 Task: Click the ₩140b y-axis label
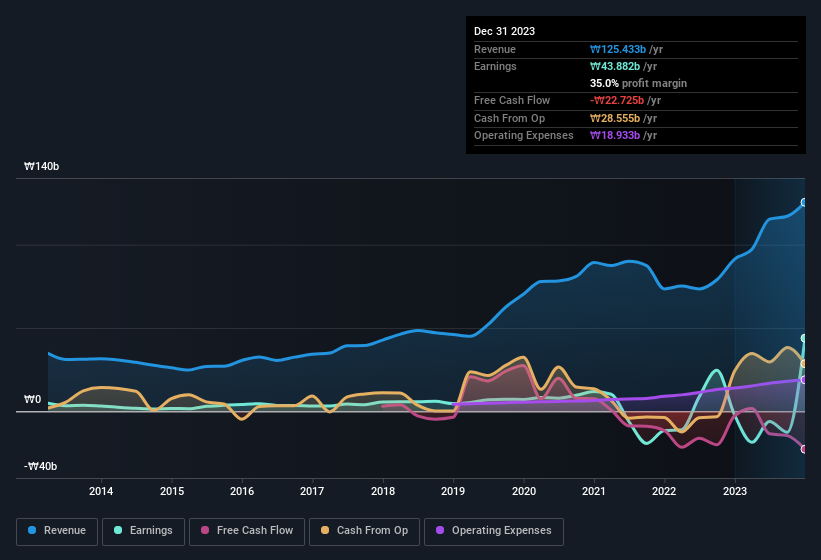(x=41, y=166)
